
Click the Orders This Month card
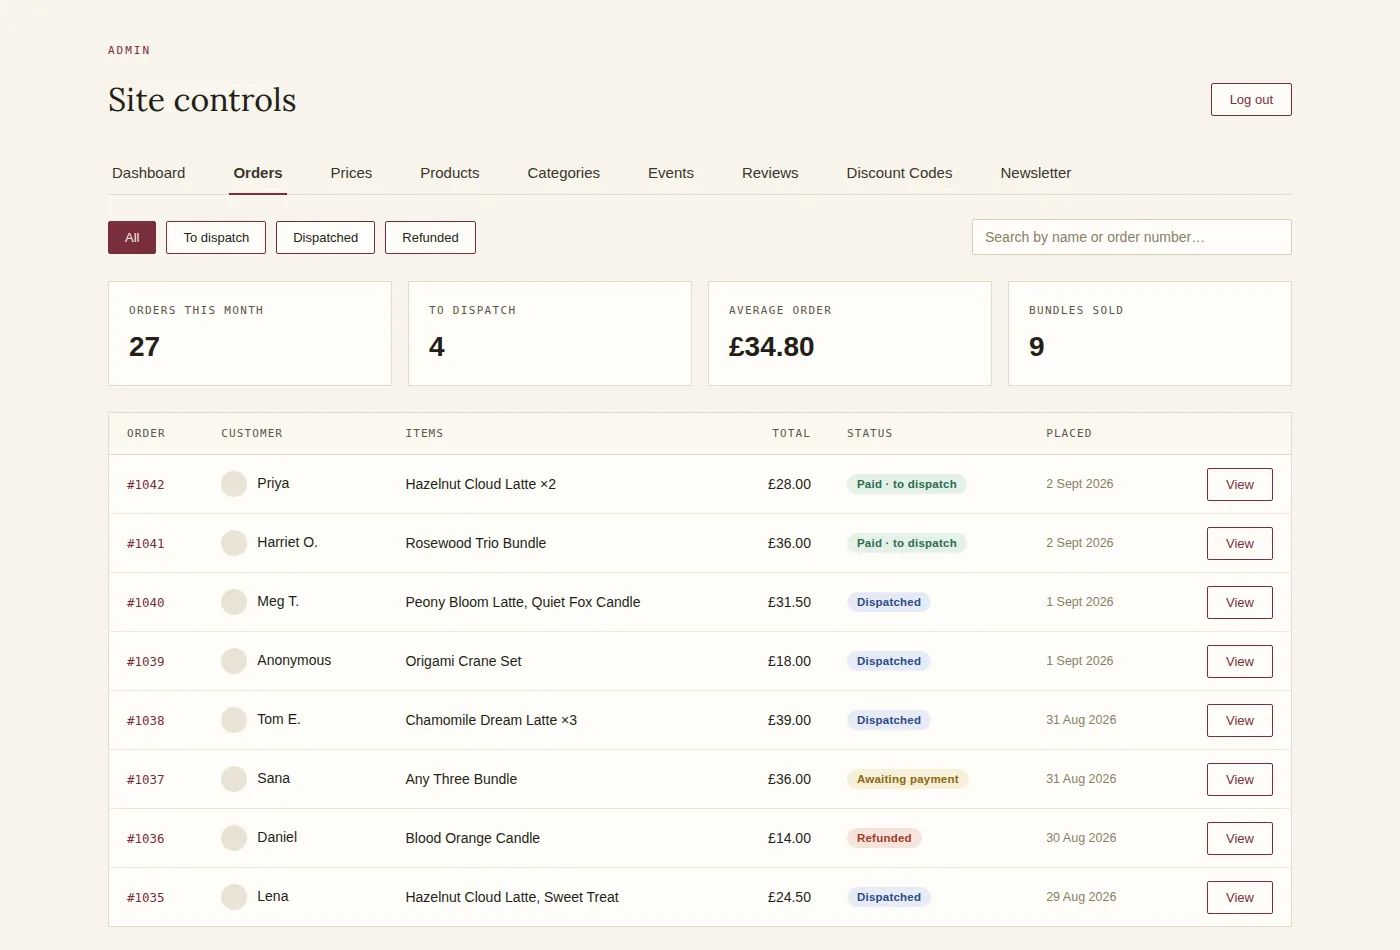point(250,333)
